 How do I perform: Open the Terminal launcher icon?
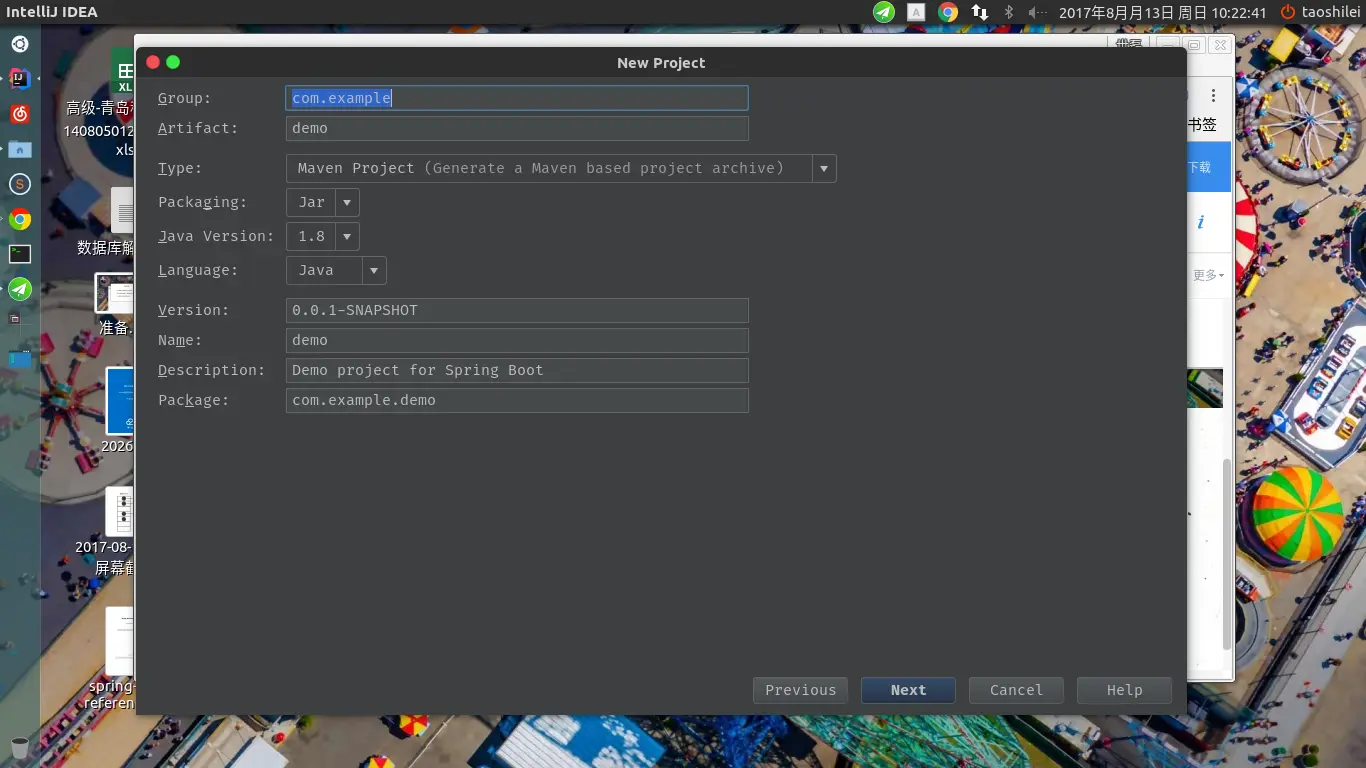coord(20,254)
